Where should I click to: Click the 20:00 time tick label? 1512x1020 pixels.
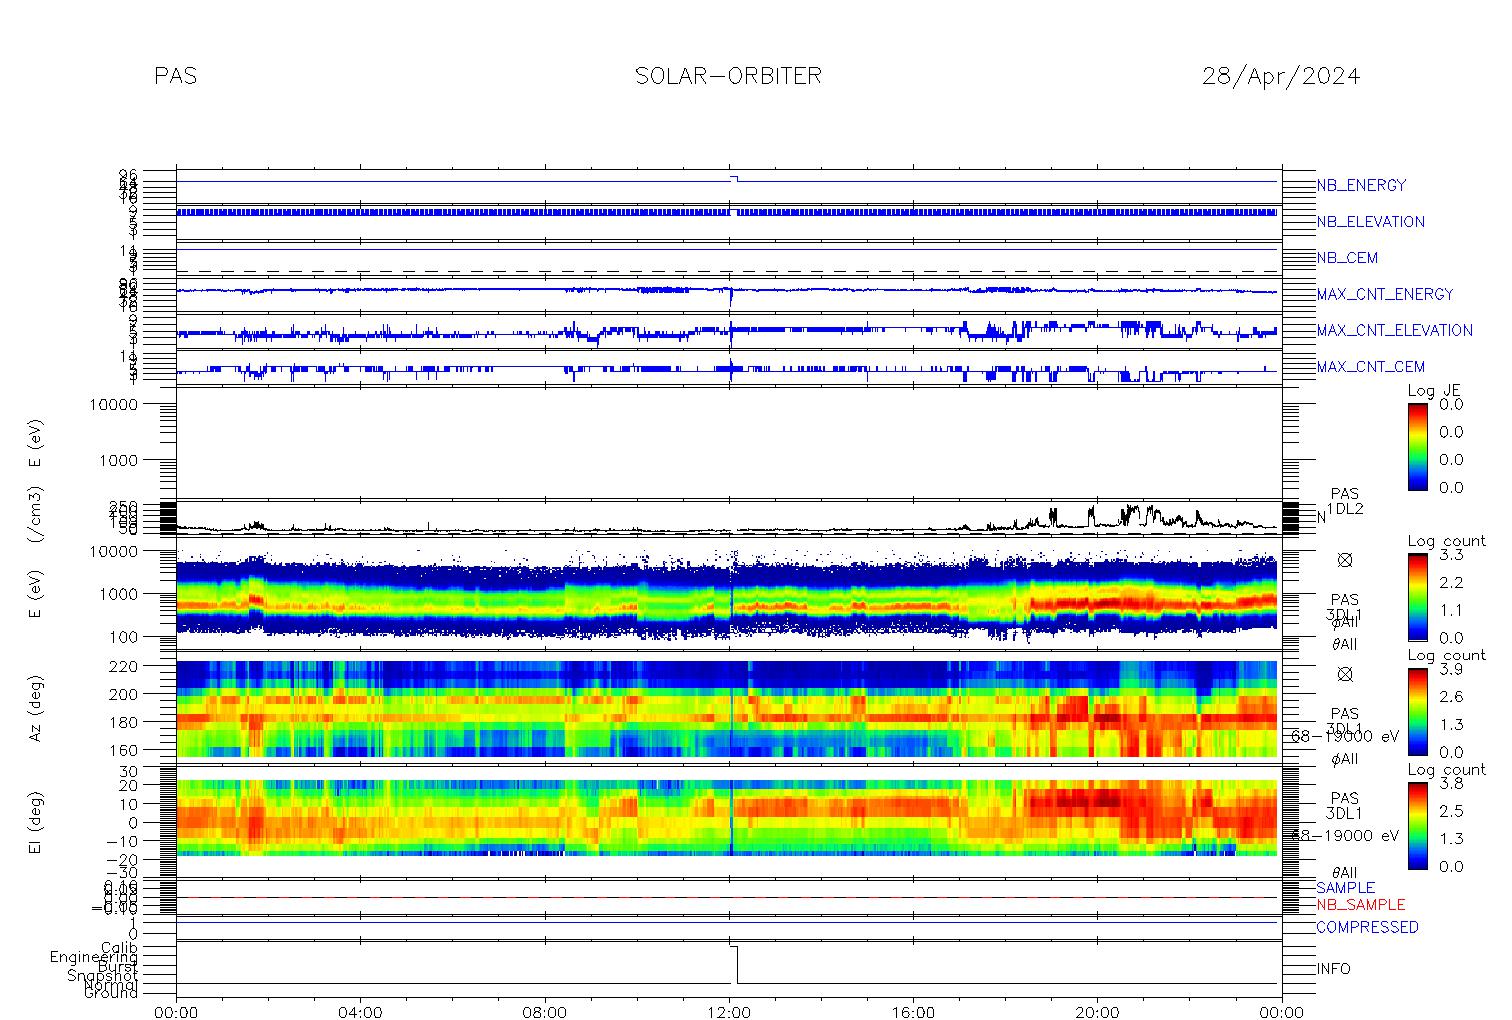[1097, 1012]
